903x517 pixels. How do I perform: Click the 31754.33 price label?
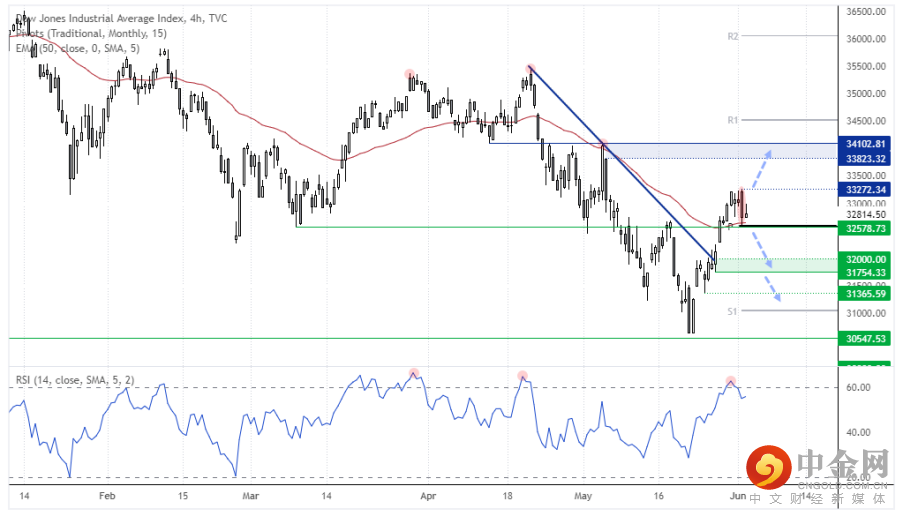(865, 272)
